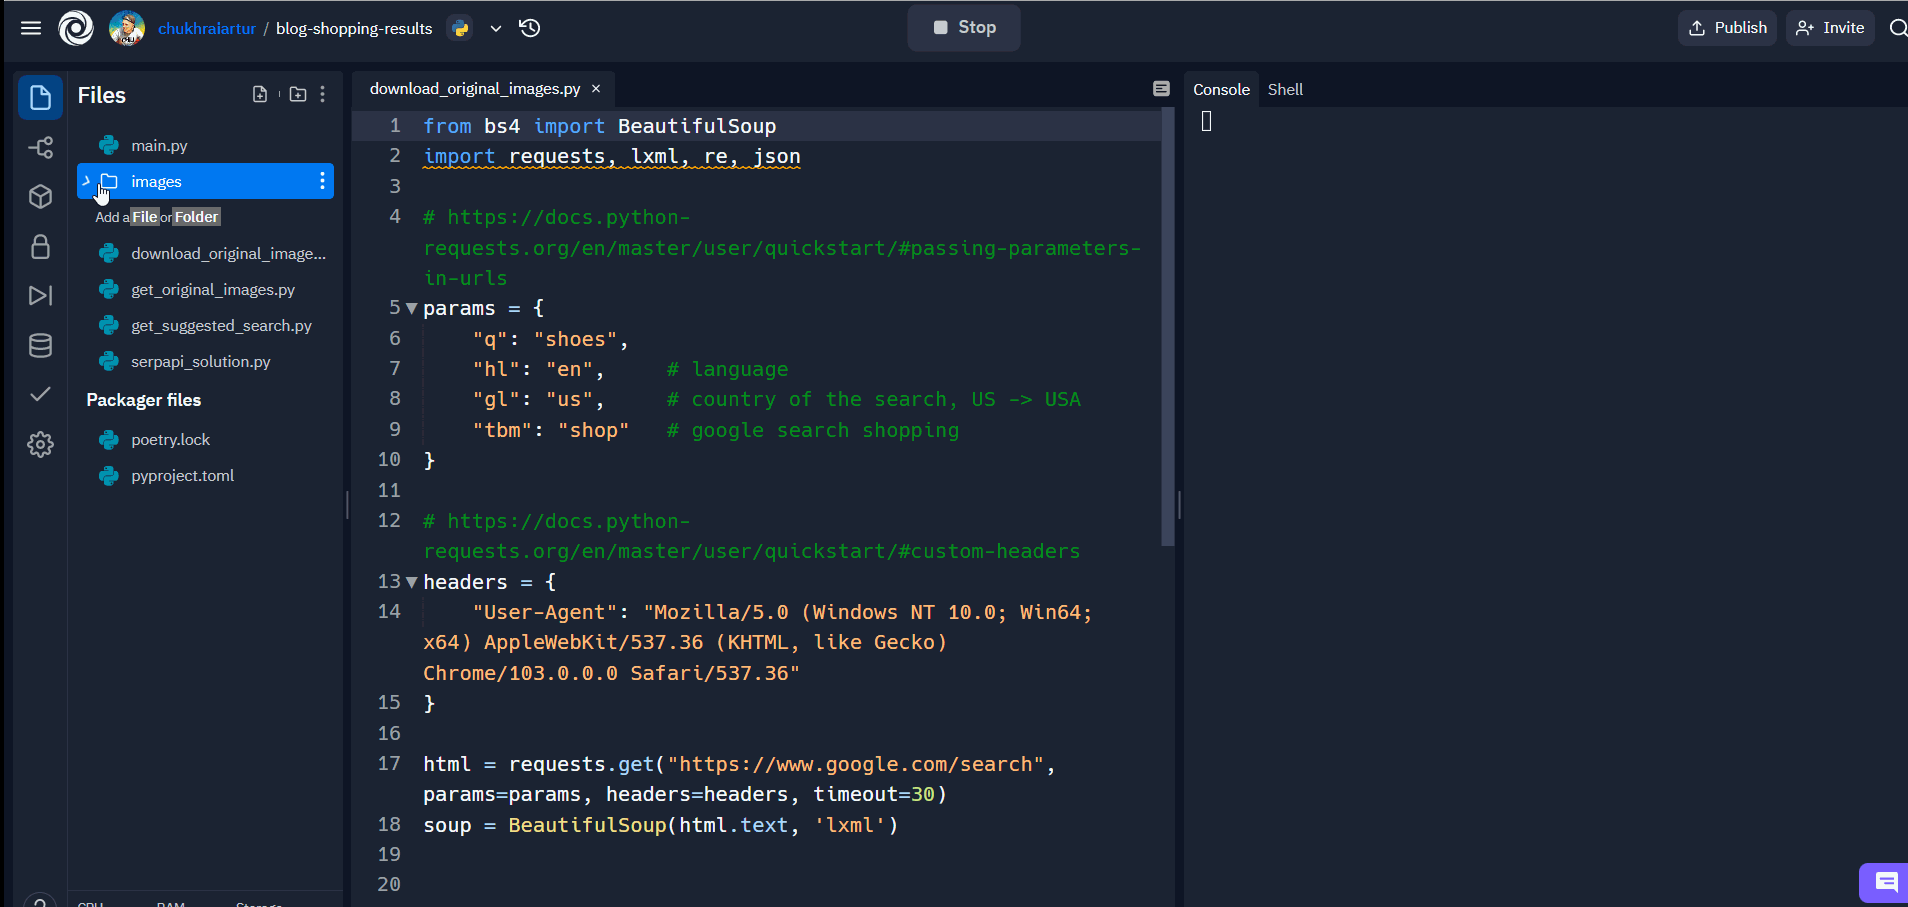Click the editor vertical scrollbar
The height and width of the screenshot is (907, 1908).
(x=1167, y=328)
